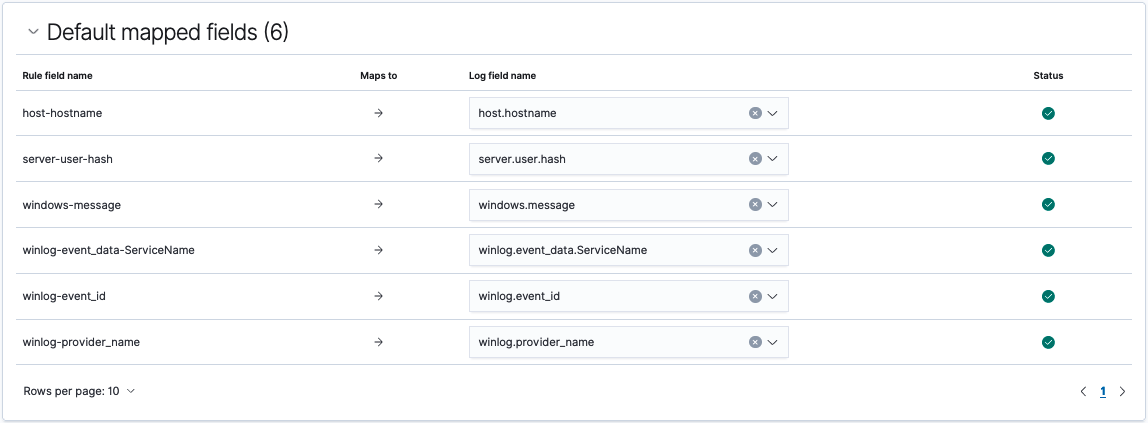The image size is (1148, 423).
Task: Click status checkmark for server-user-hash row
Action: coord(1048,159)
